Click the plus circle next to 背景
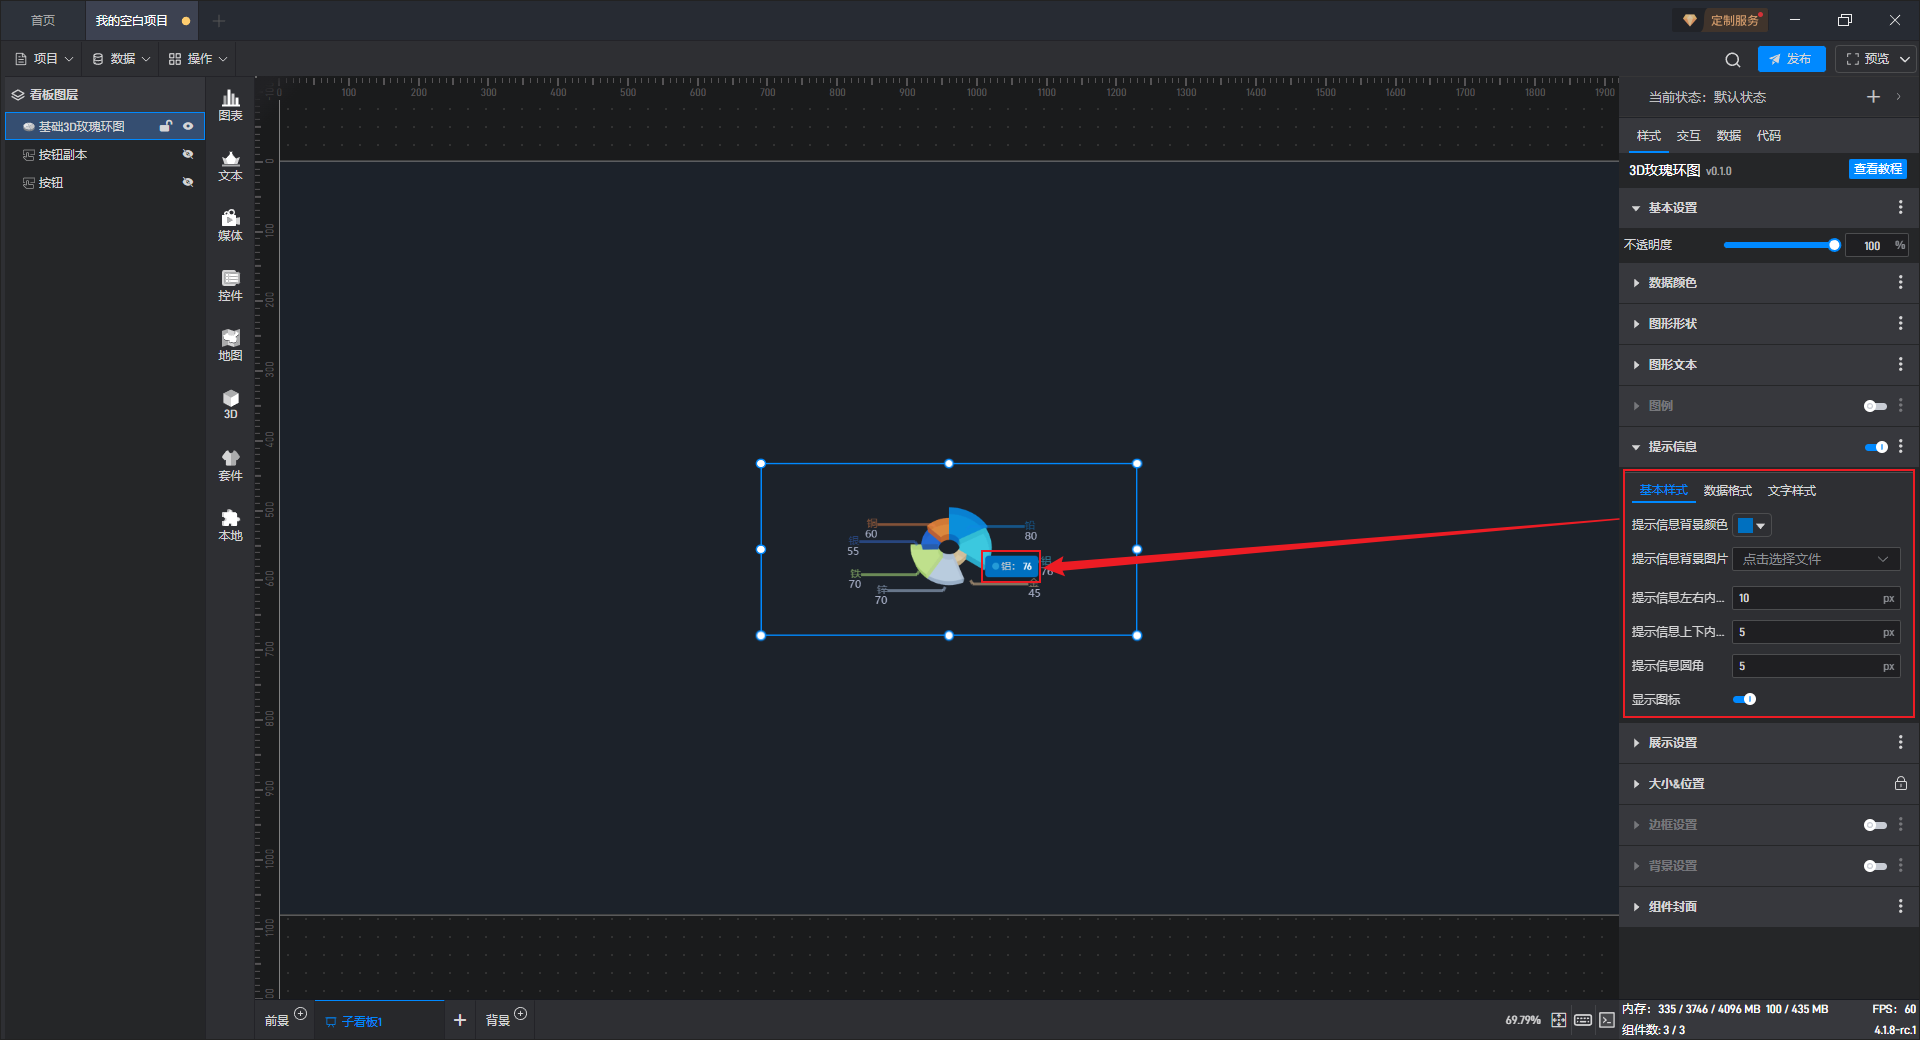This screenshot has height=1040, width=1920. pos(520,1014)
